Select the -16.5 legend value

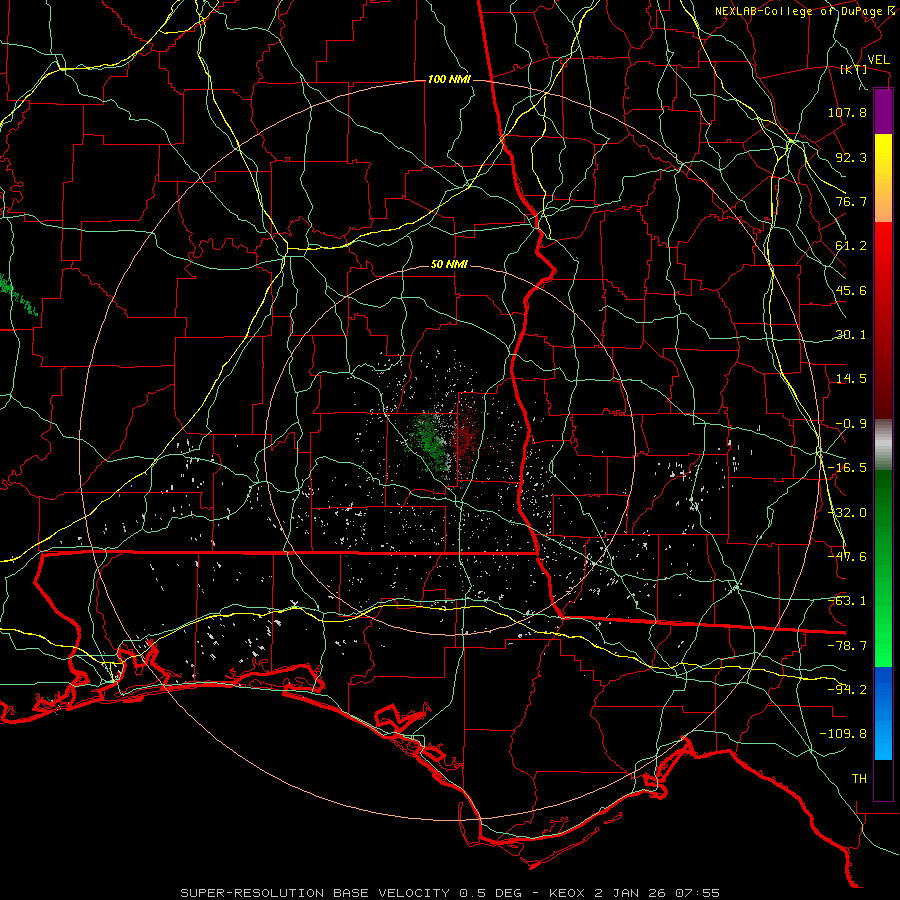point(847,468)
